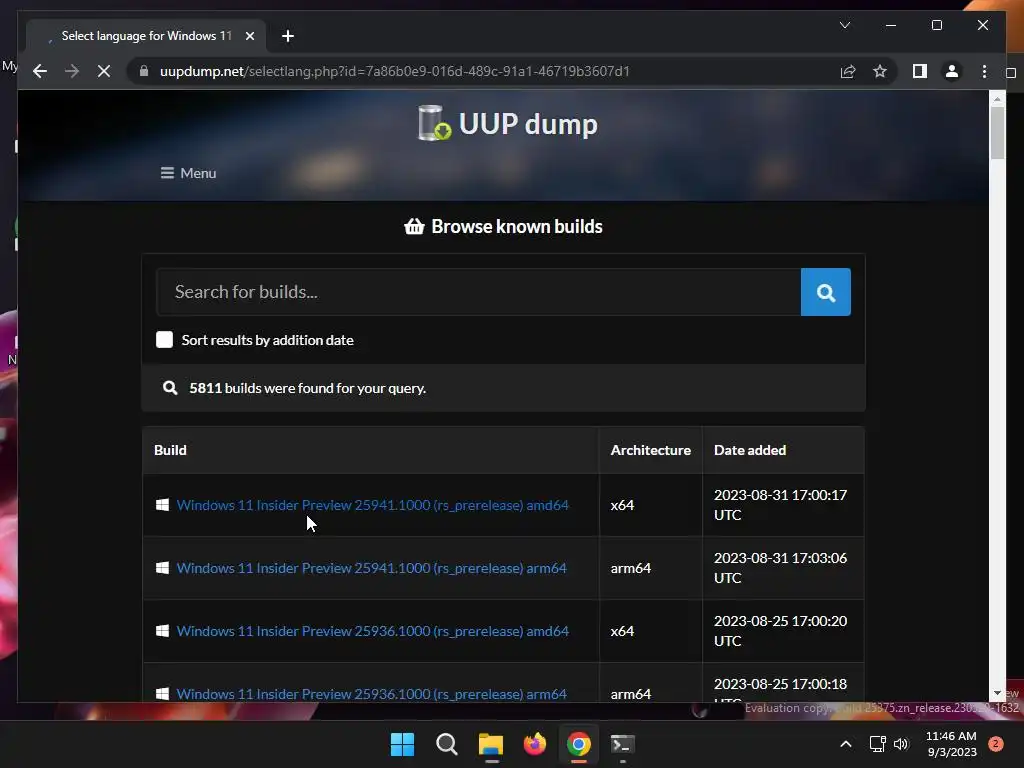This screenshot has width=1024, height=768.
Task: Click Windows logo beside 25936.1000 amd64
Action: tap(163, 631)
